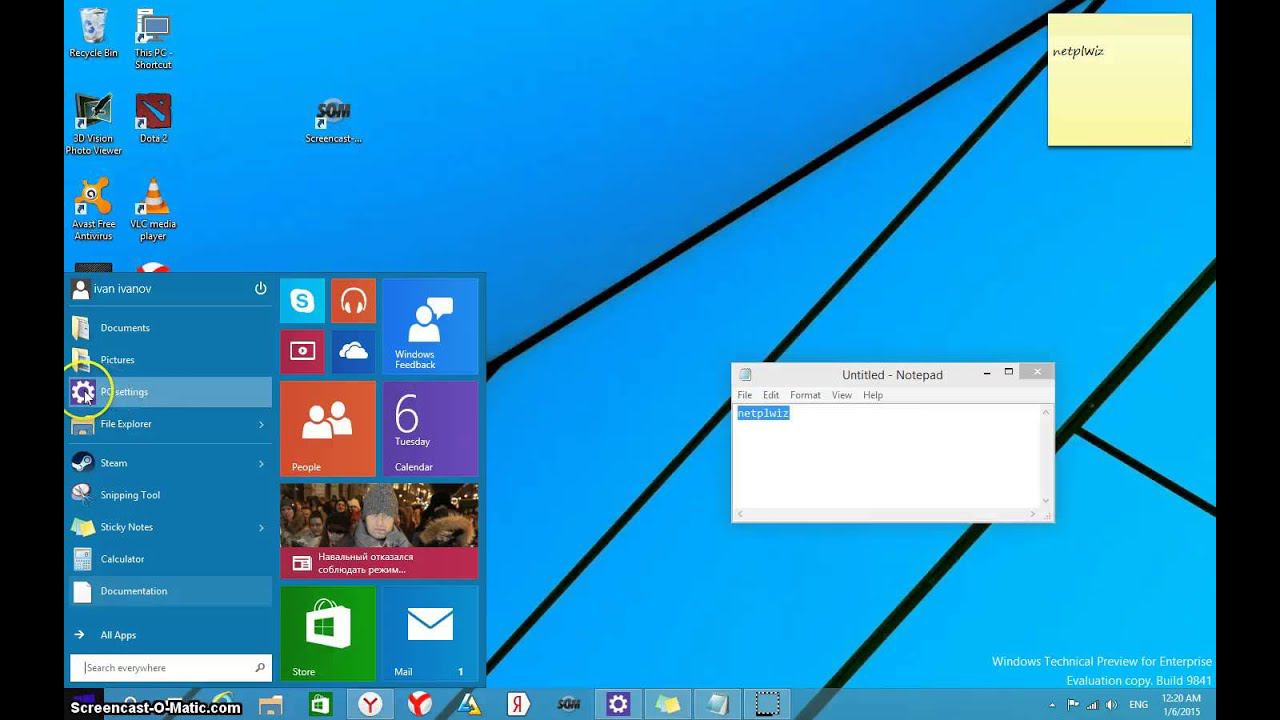Open network signal tray icon
Screen dimensions: 1280x720
coord(1092,705)
